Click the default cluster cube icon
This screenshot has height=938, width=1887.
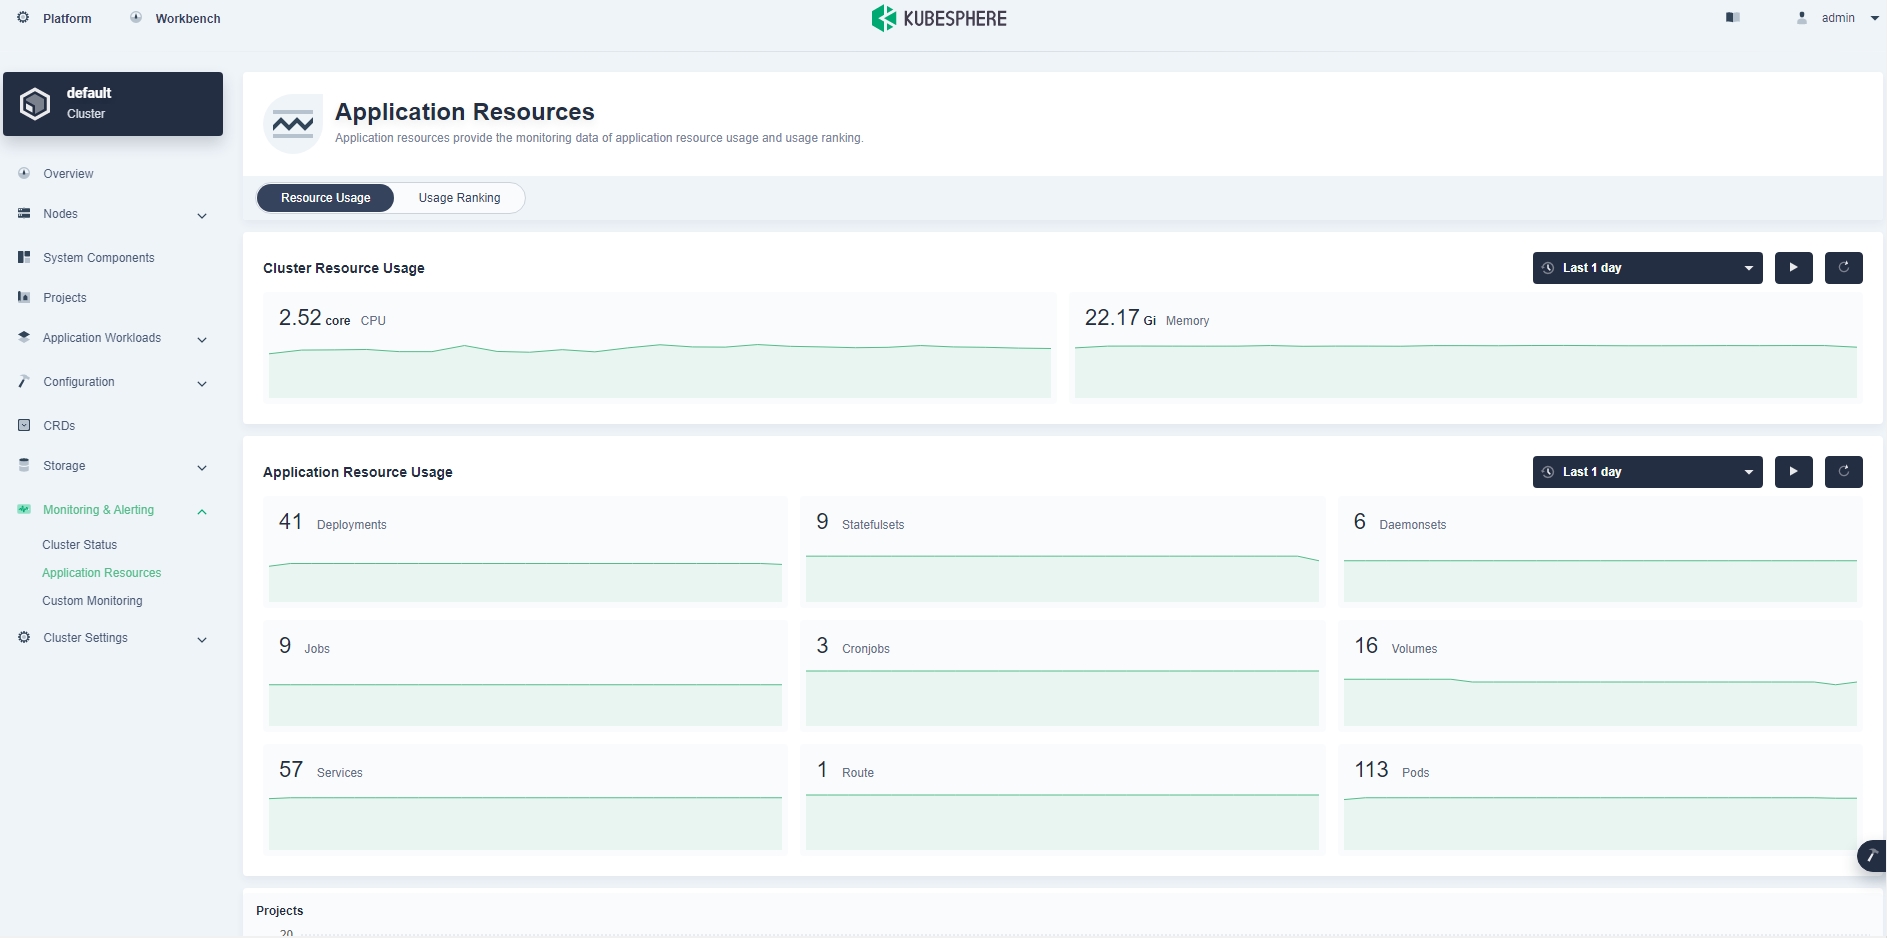(x=35, y=104)
